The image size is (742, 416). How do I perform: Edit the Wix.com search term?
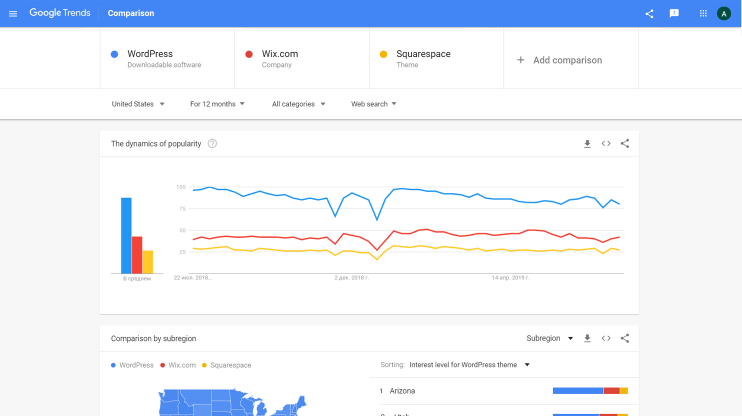click(x=302, y=58)
